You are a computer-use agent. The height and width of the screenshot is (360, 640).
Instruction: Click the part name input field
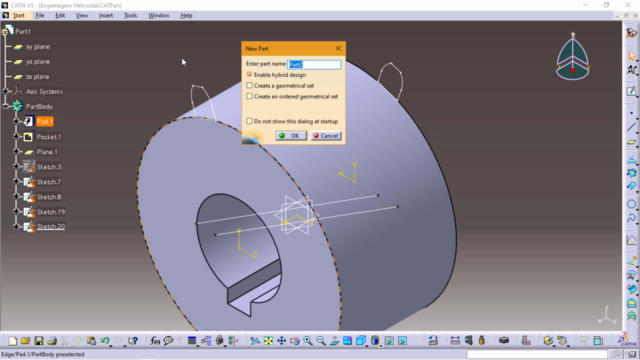coord(314,64)
